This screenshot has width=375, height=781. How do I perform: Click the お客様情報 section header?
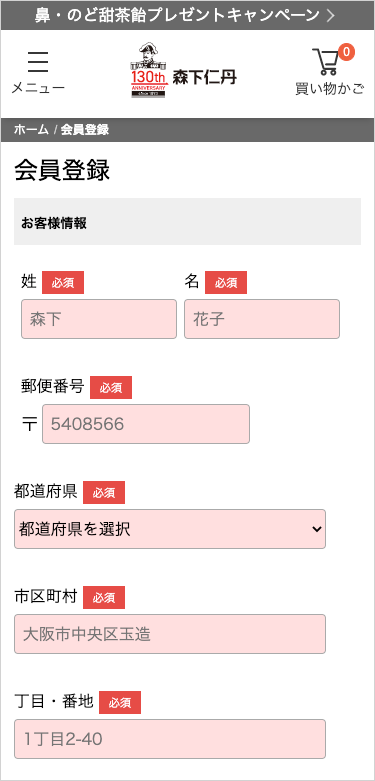click(187, 222)
